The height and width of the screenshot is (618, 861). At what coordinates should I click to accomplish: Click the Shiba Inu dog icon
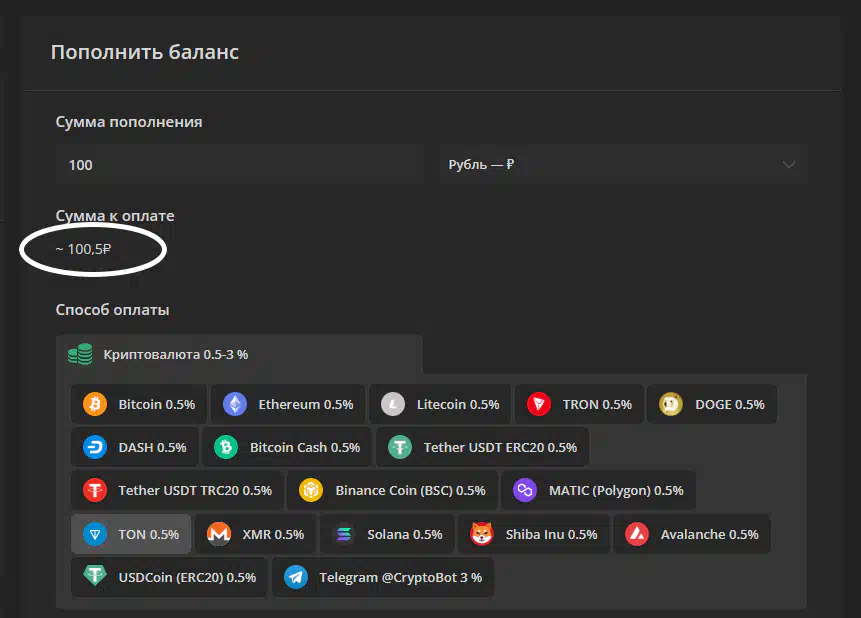(482, 534)
